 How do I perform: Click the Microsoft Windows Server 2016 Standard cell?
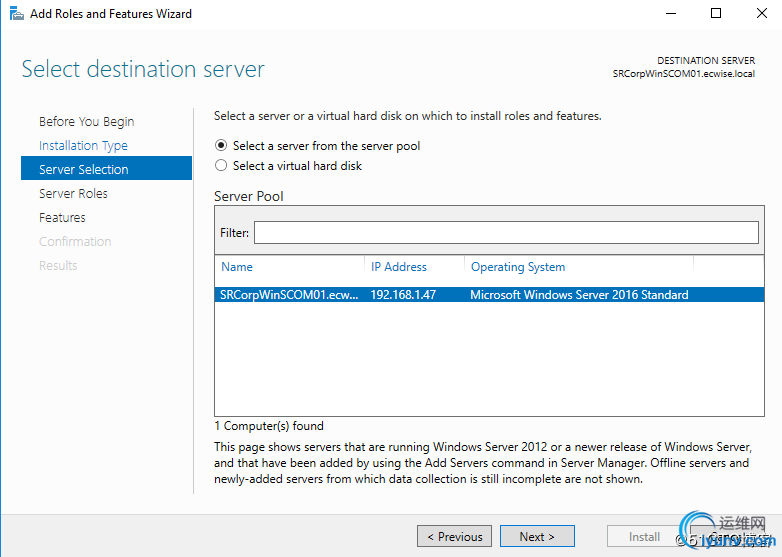[x=579, y=295]
